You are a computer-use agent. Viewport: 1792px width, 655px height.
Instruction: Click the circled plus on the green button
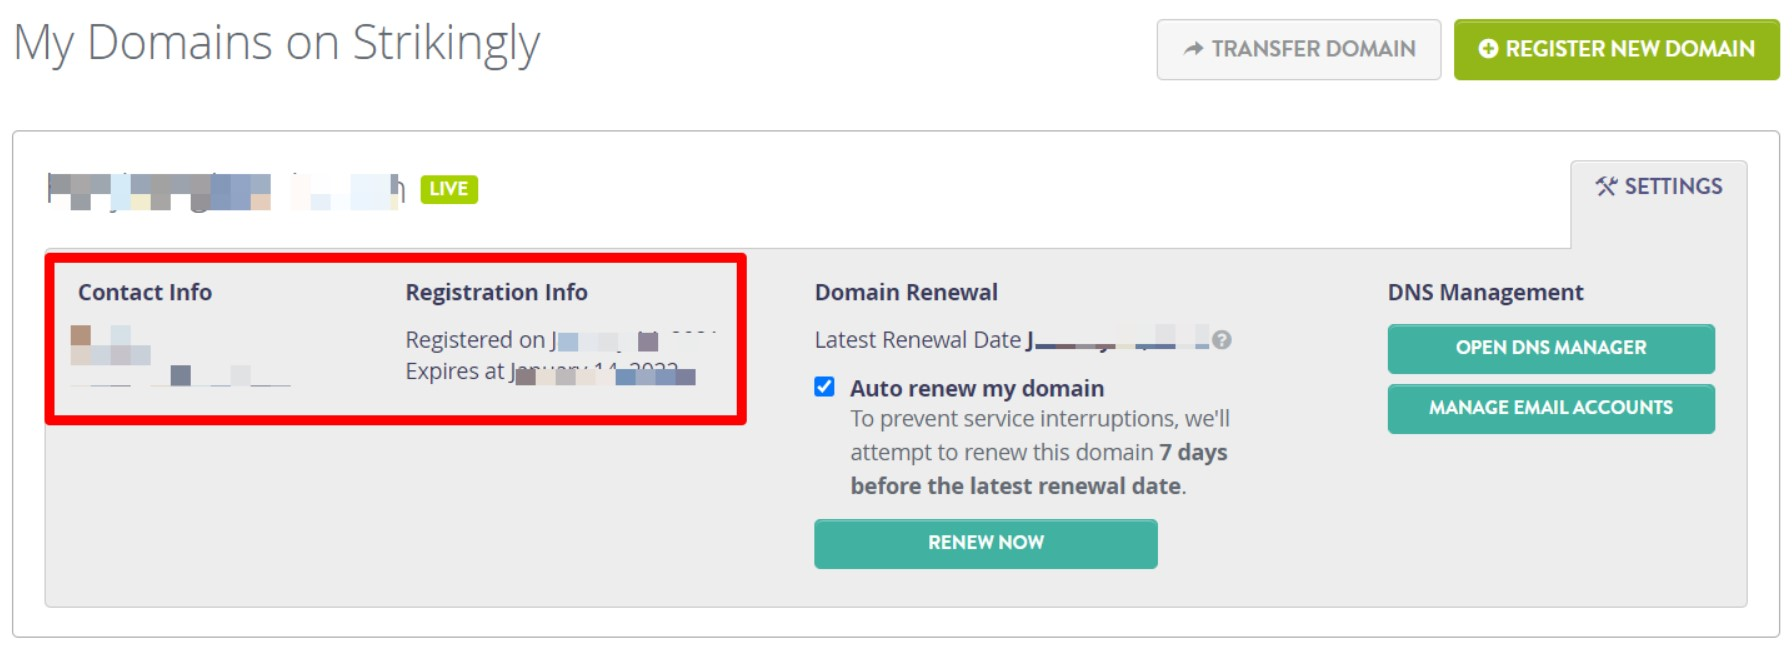pyautogui.click(x=1487, y=47)
